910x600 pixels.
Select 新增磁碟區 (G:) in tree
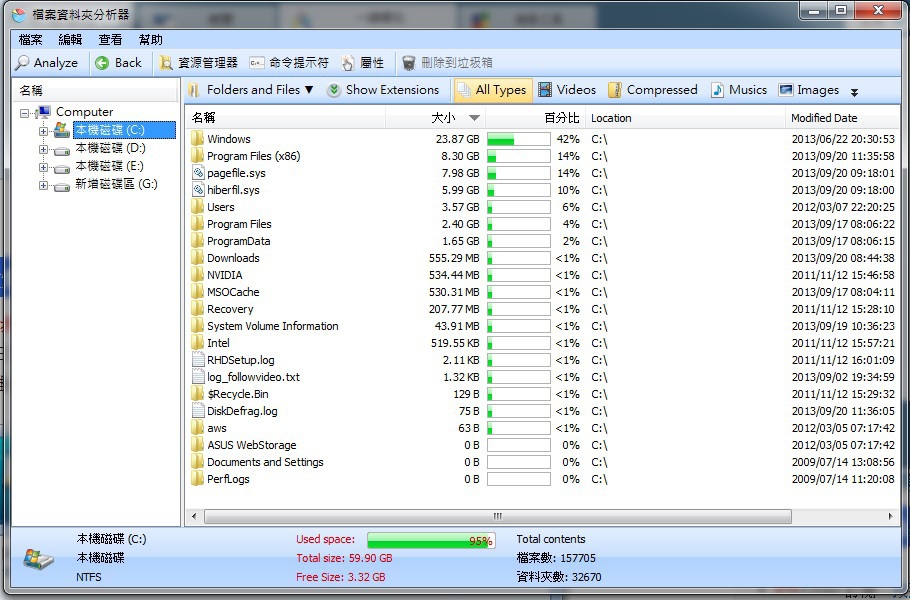(116, 184)
